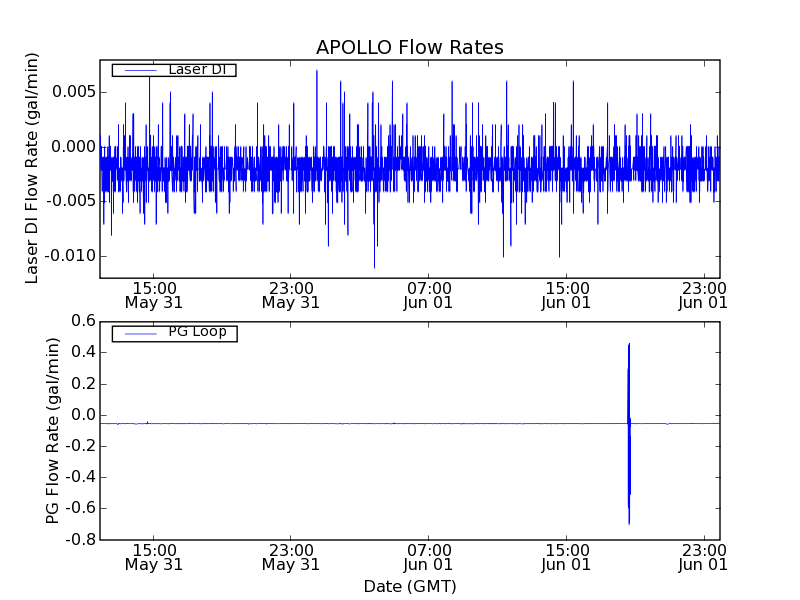Click the "PG Flow Rate (gal/min)" axis label
Screen dimensions: 800x600
52,430
